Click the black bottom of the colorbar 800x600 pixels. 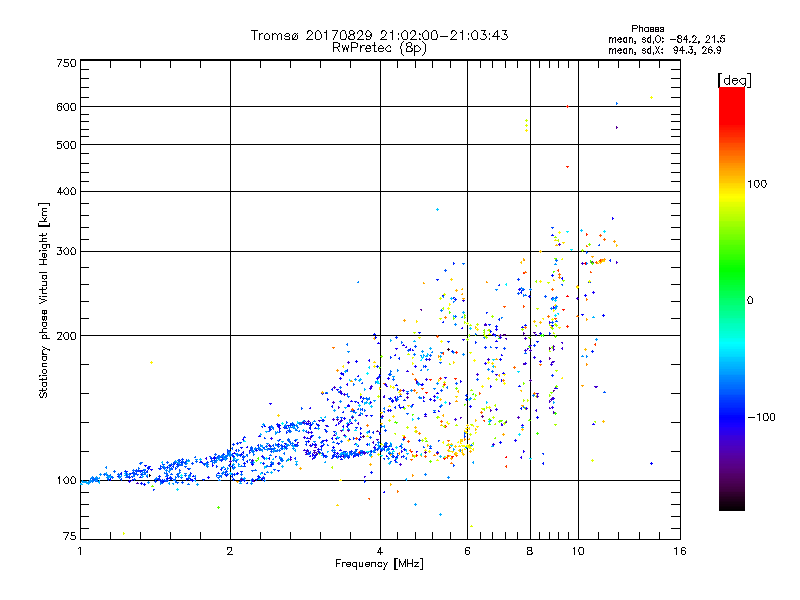(x=732, y=503)
